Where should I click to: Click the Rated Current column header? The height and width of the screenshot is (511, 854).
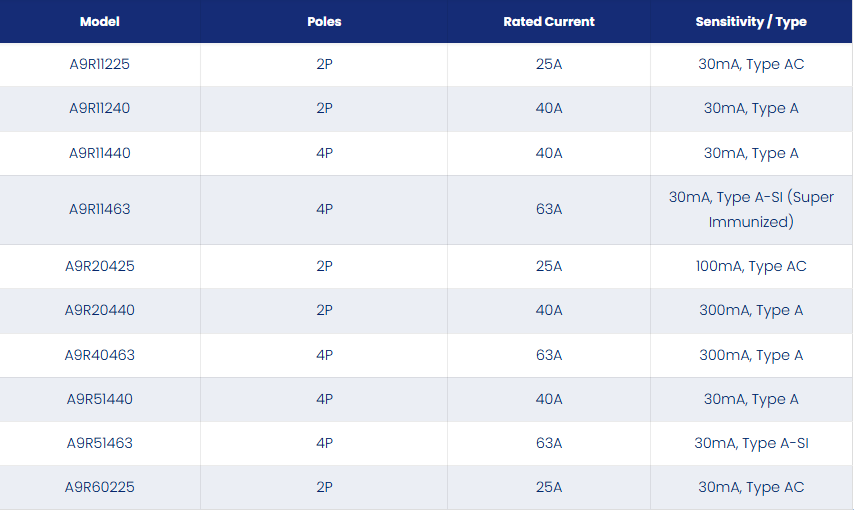pyautogui.click(x=549, y=21)
